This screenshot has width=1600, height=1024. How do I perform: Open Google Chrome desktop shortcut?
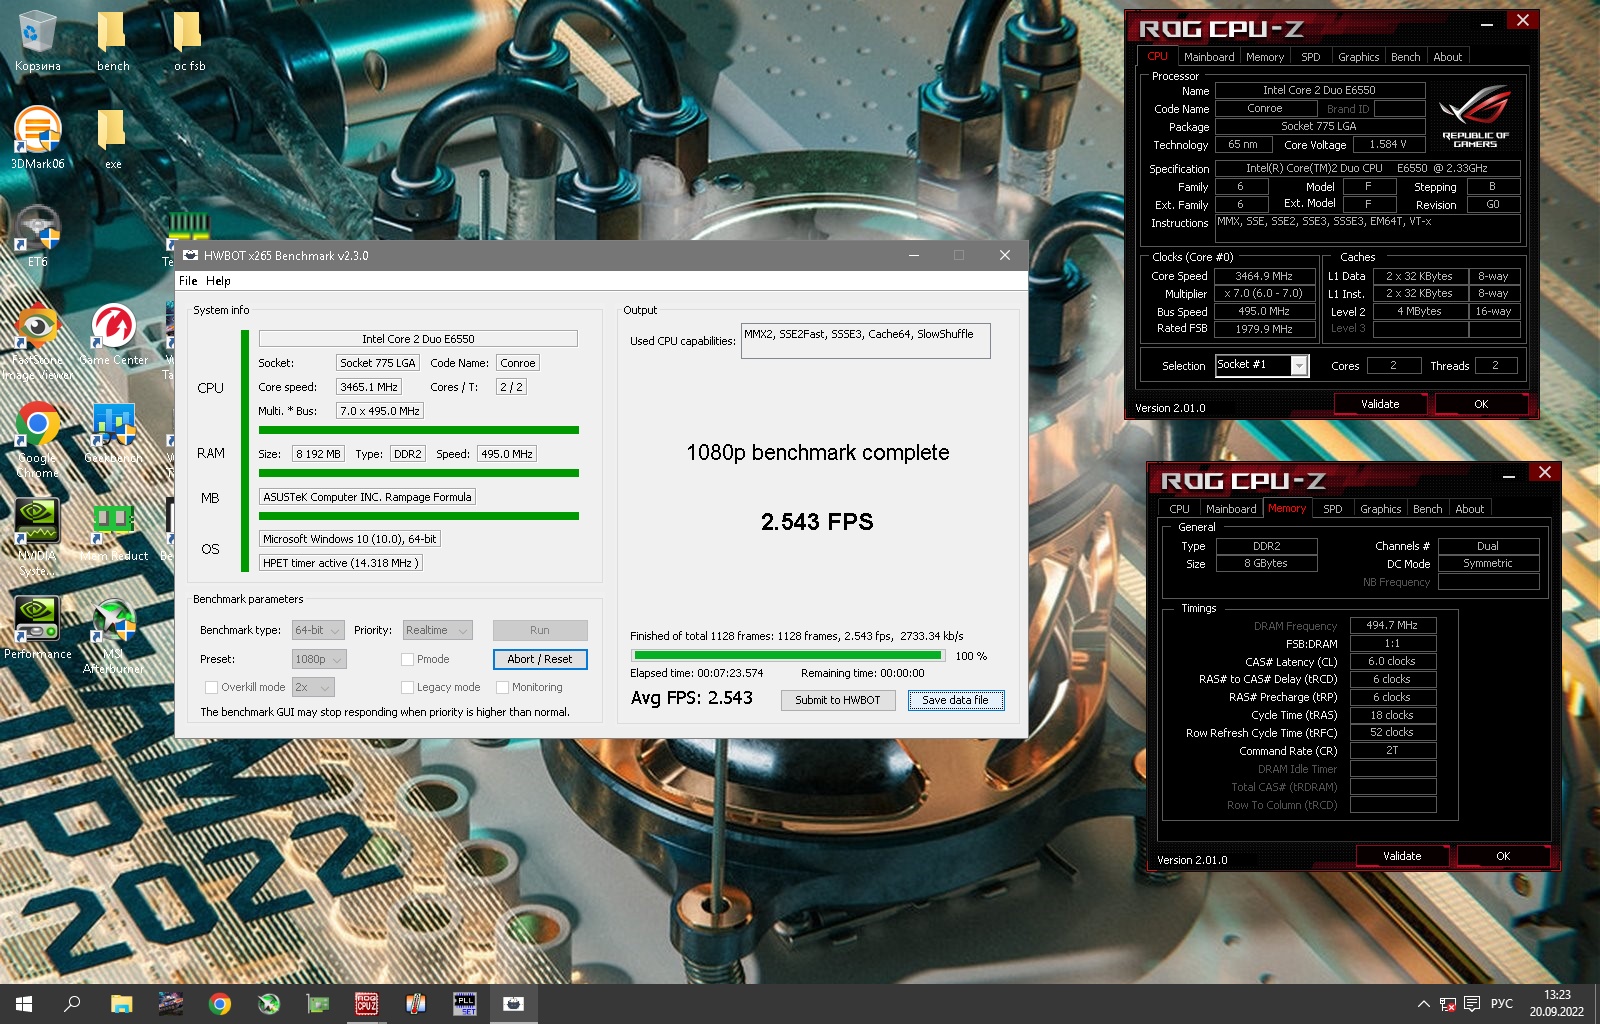(37, 439)
